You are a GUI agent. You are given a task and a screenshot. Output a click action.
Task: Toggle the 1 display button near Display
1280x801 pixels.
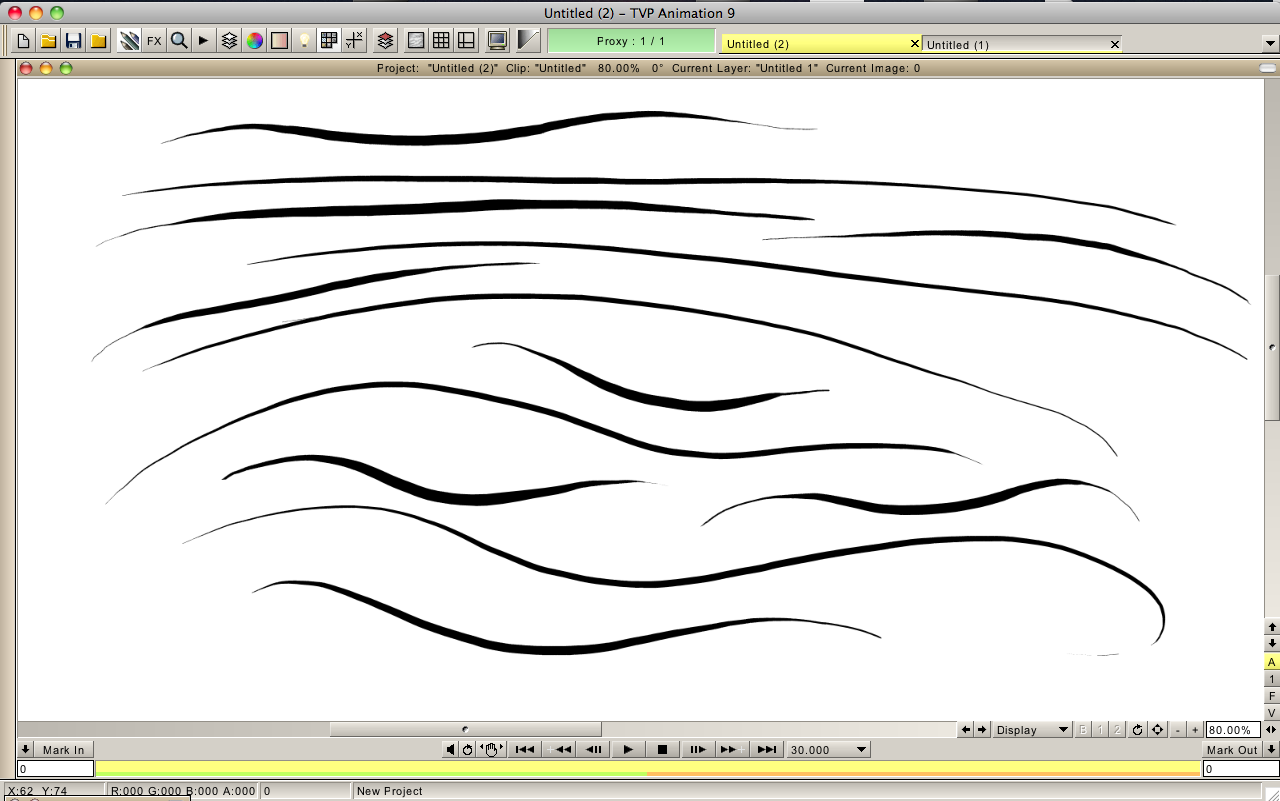[1100, 730]
